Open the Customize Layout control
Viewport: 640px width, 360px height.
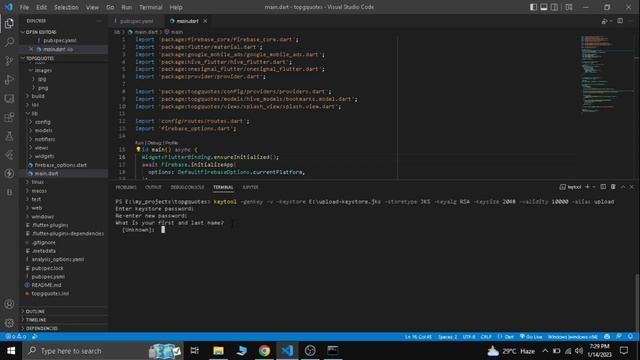pyautogui.click(x=569, y=7)
